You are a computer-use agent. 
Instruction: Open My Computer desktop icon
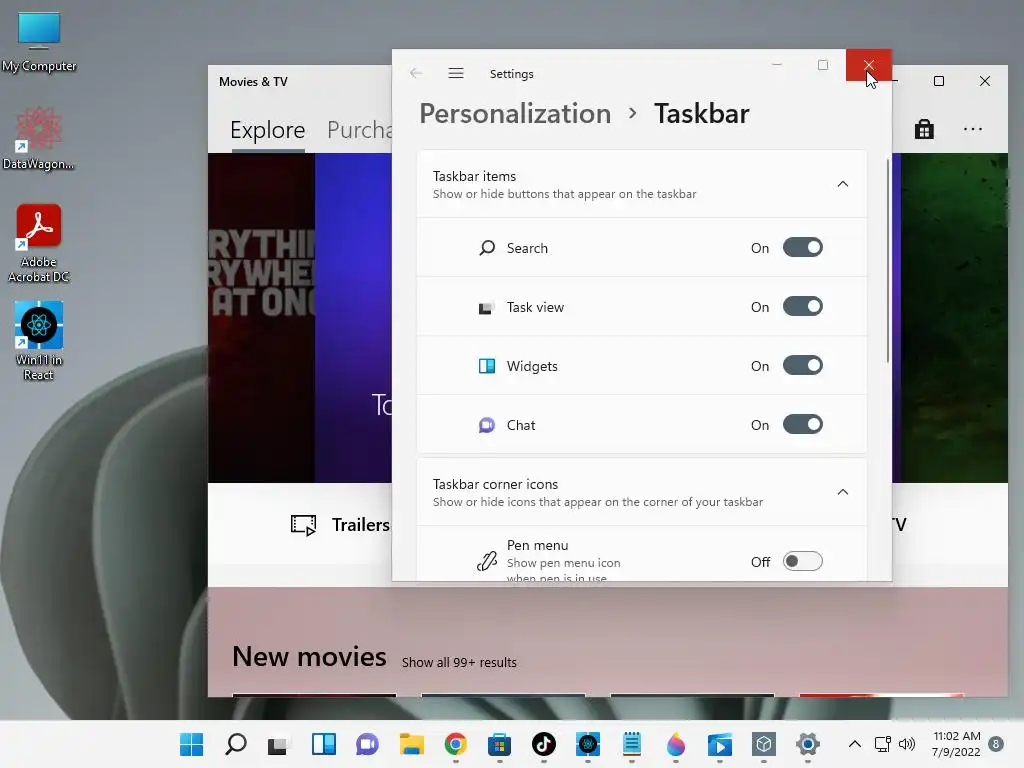point(39,42)
